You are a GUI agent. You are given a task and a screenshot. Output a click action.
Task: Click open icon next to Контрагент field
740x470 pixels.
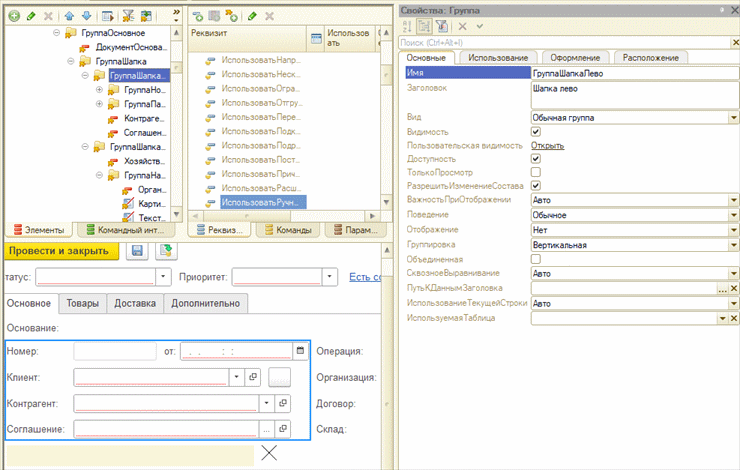click(283, 403)
